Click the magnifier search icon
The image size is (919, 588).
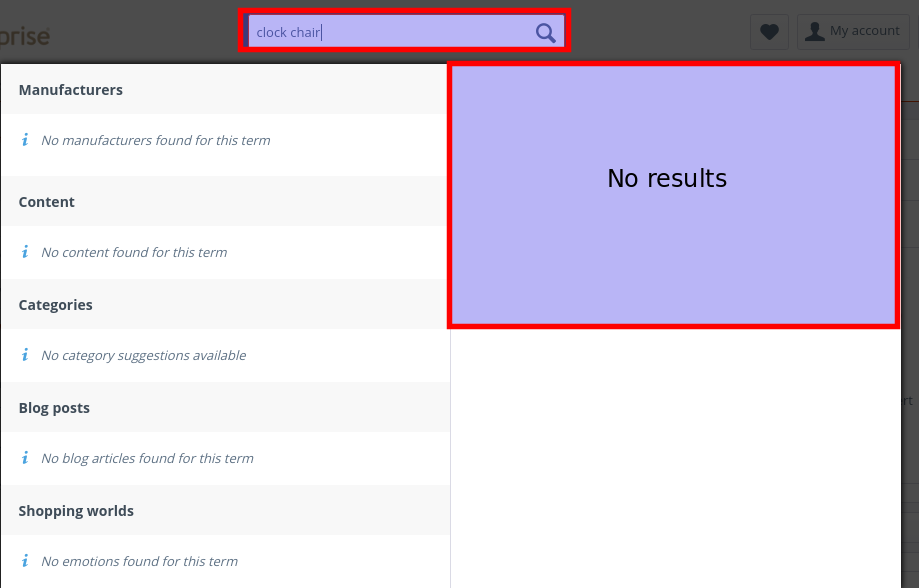(x=545, y=33)
